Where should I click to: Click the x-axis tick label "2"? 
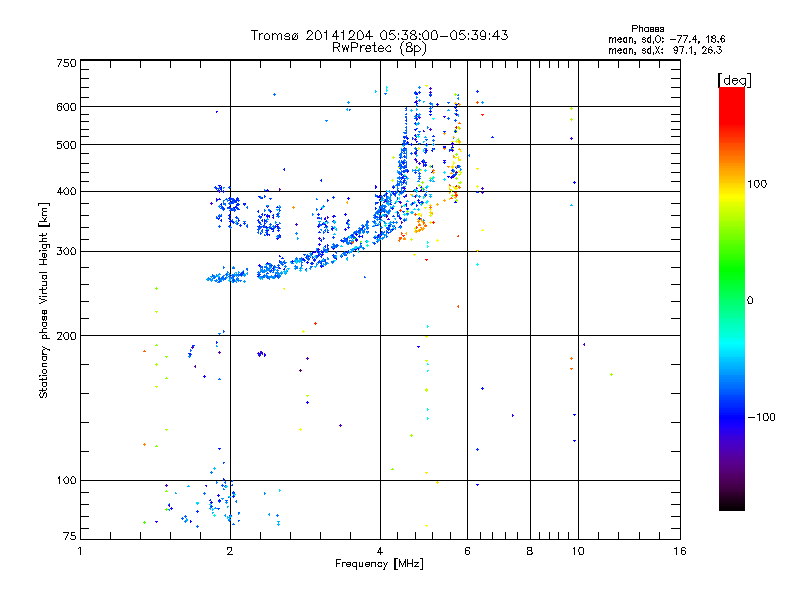coord(230,551)
